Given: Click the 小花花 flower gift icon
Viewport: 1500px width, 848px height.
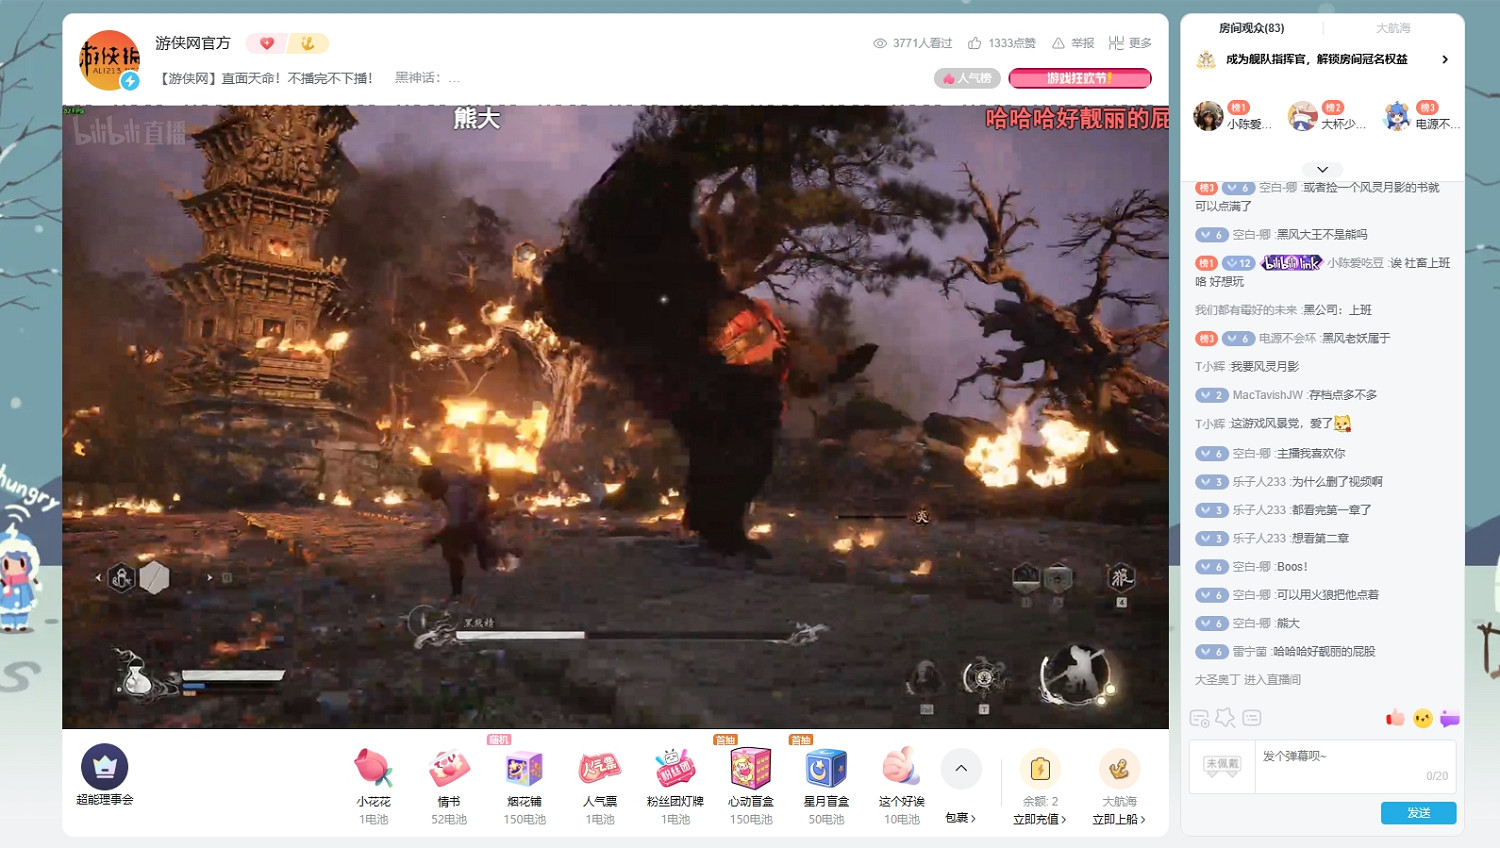Looking at the screenshot, I should pos(373,768).
